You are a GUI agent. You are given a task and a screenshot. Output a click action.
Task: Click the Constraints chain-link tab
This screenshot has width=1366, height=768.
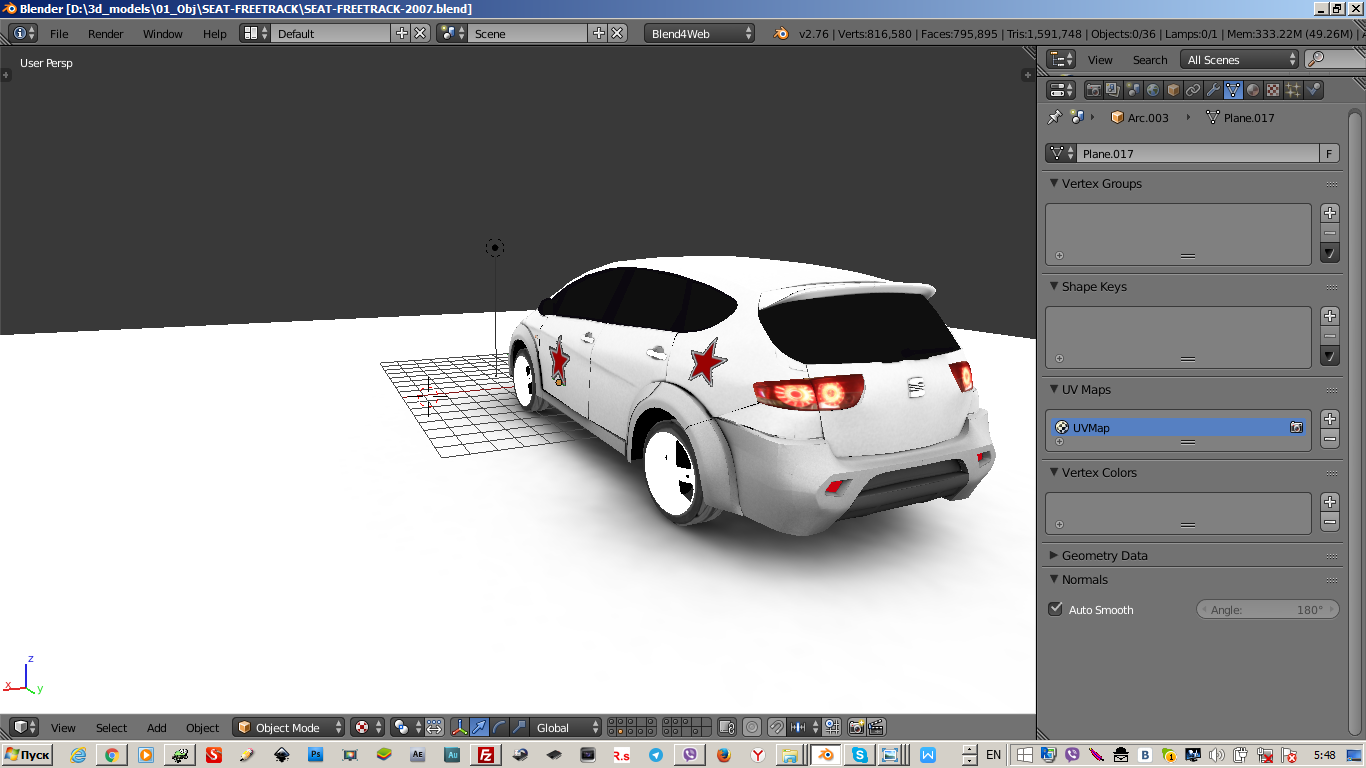pos(1193,90)
